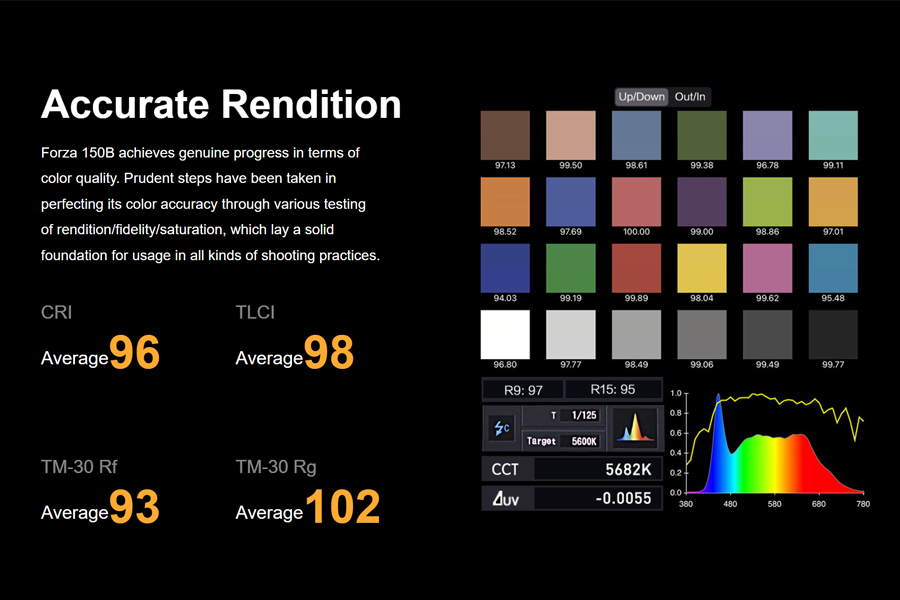Choose the green swatch labeled 99.19
900x600 pixels.
coord(571,268)
